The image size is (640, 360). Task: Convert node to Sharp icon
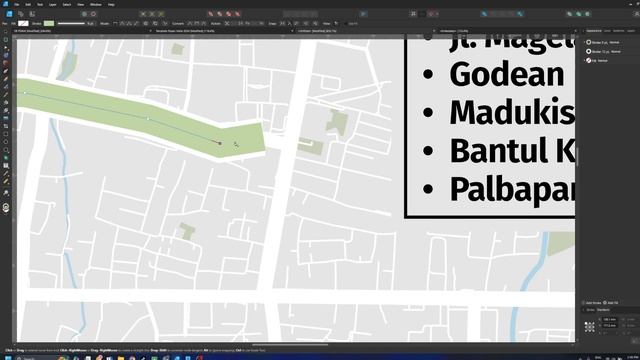point(190,24)
